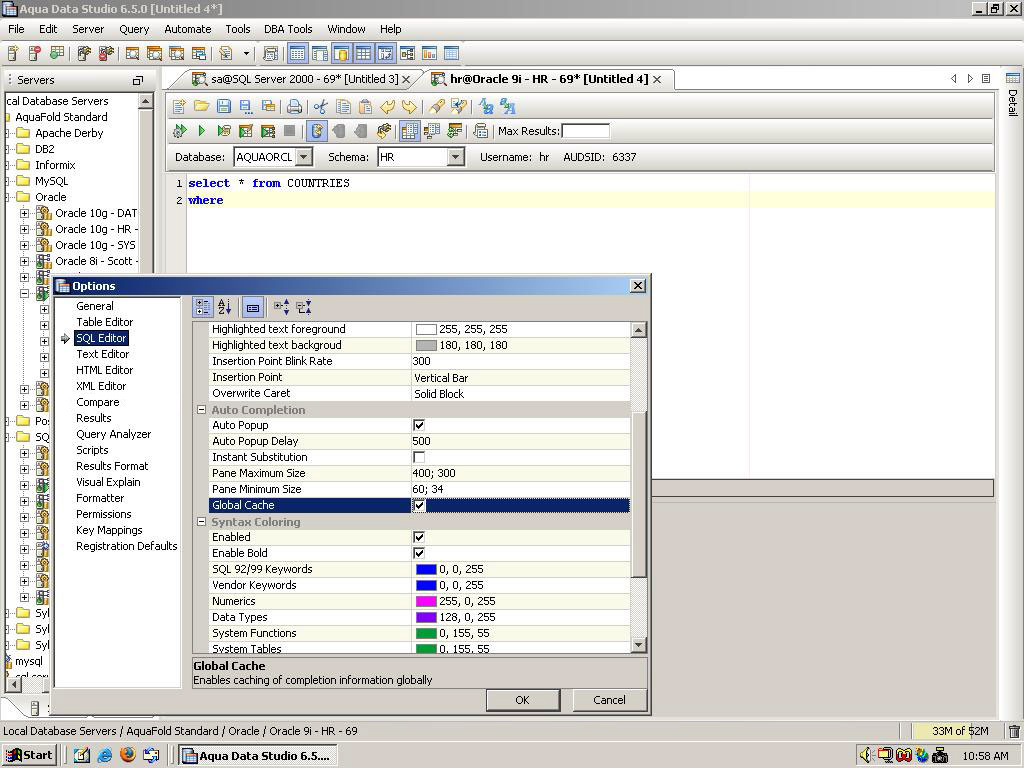Click the Copy pages icon

343,106
